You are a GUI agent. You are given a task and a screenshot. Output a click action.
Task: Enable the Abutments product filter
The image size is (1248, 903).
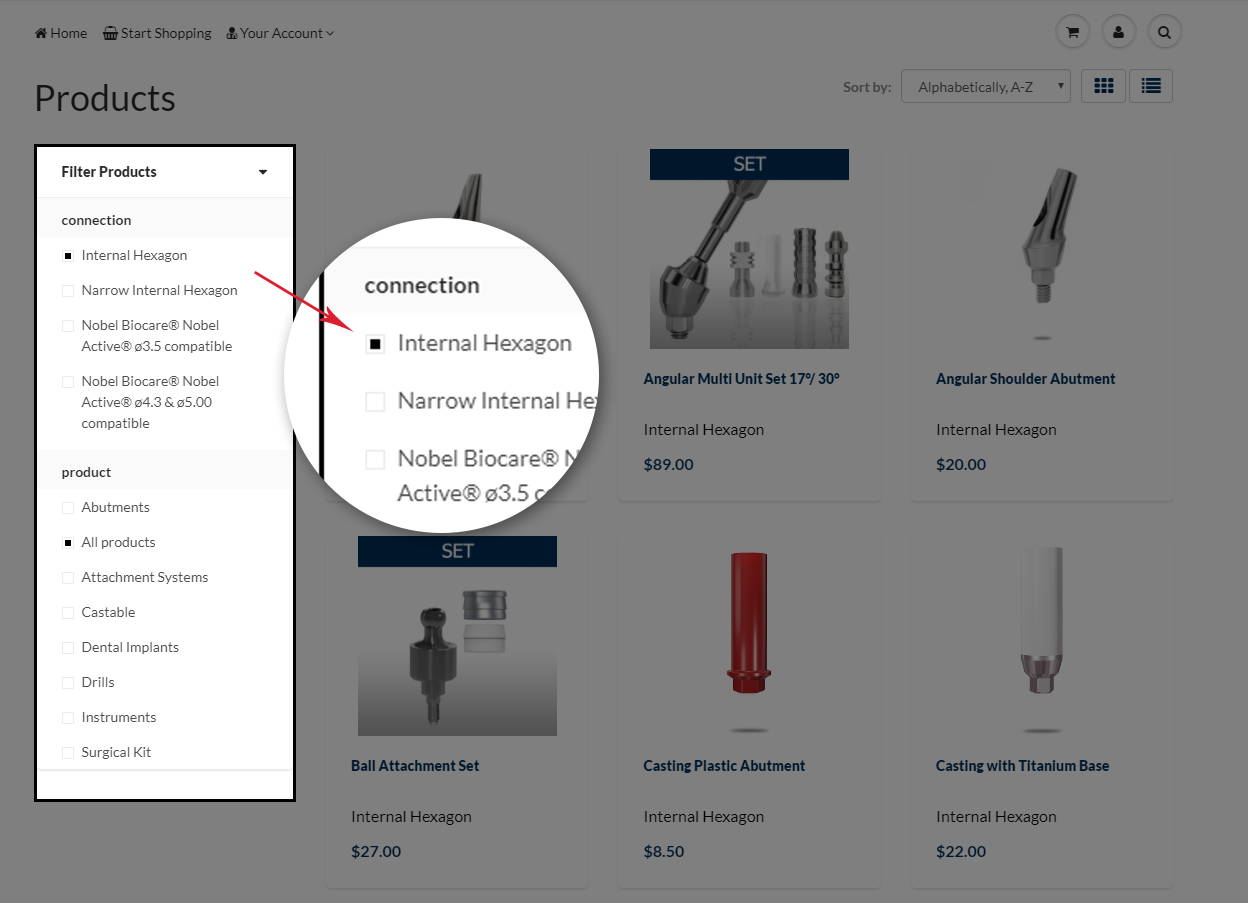(x=68, y=508)
